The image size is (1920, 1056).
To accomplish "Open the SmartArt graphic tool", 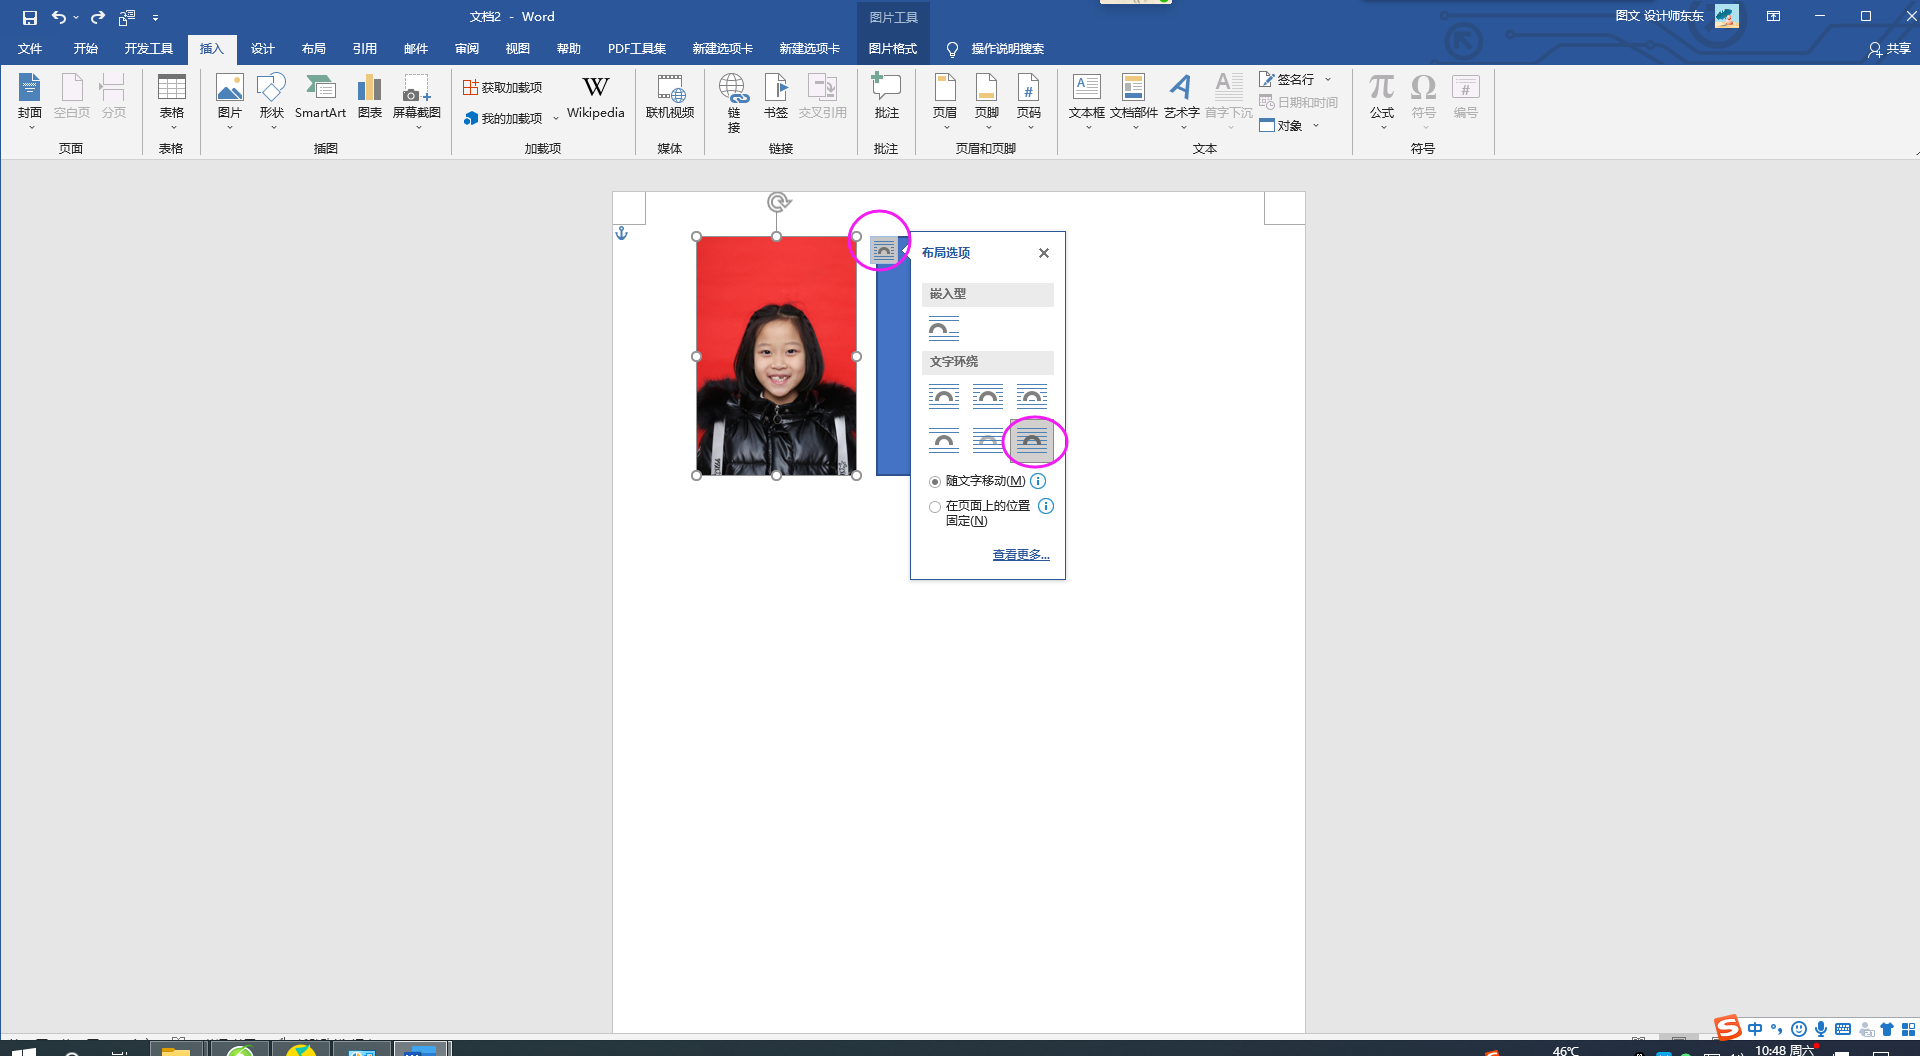I will coord(320,96).
